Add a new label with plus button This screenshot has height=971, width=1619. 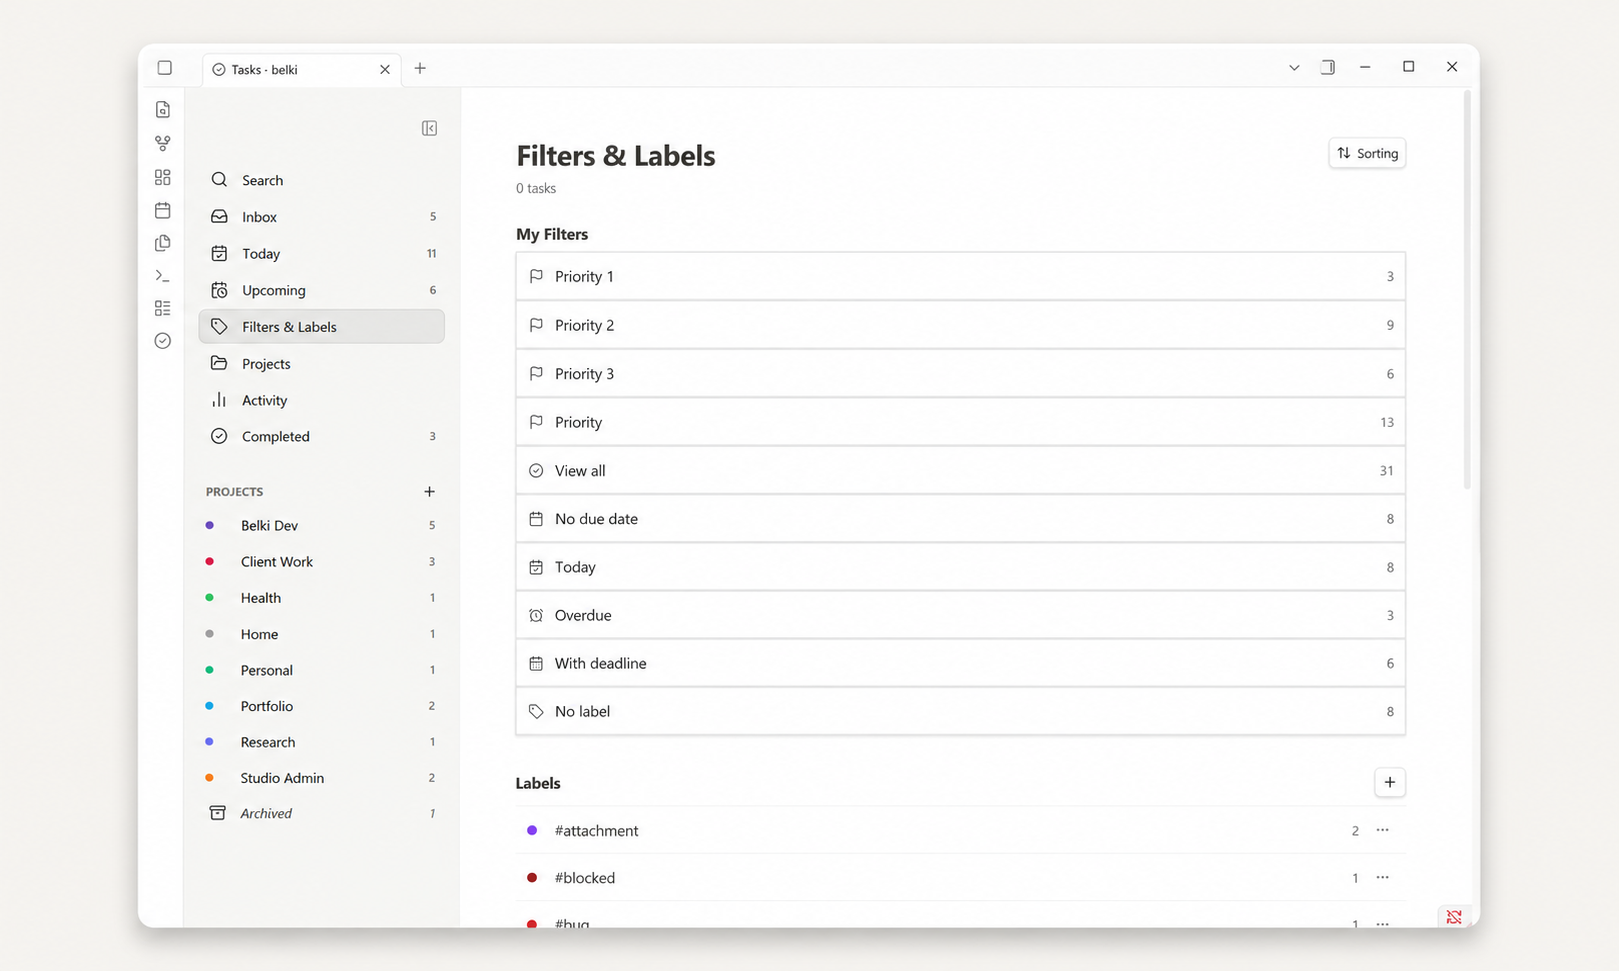(x=1390, y=782)
